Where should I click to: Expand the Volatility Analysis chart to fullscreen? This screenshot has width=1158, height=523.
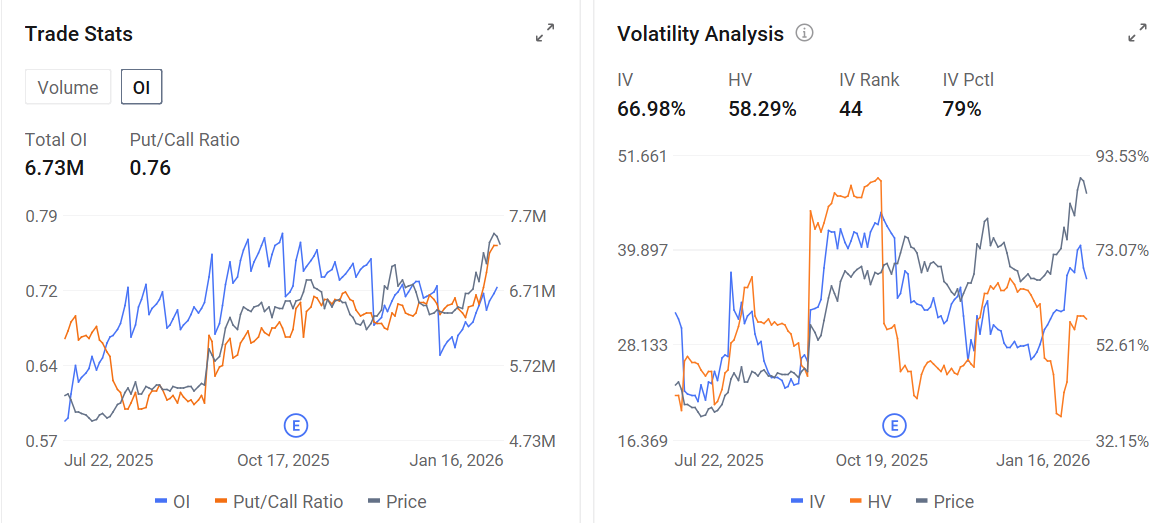pyautogui.click(x=1137, y=33)
